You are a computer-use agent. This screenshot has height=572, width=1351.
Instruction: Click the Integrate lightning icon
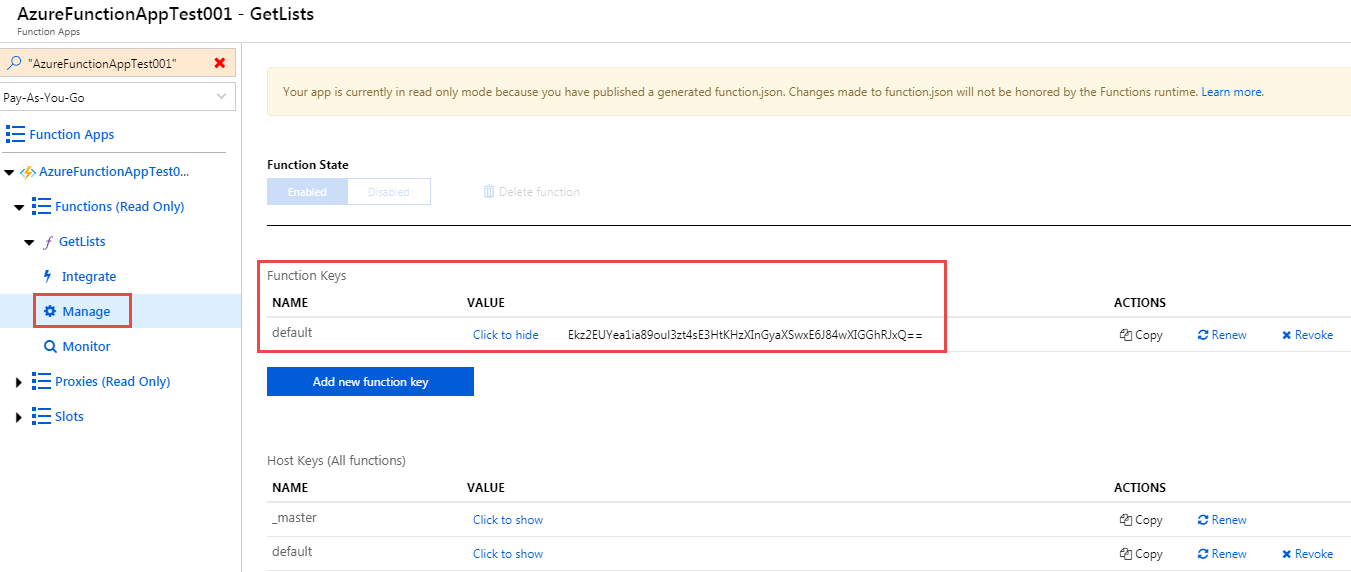pos(47,276)
